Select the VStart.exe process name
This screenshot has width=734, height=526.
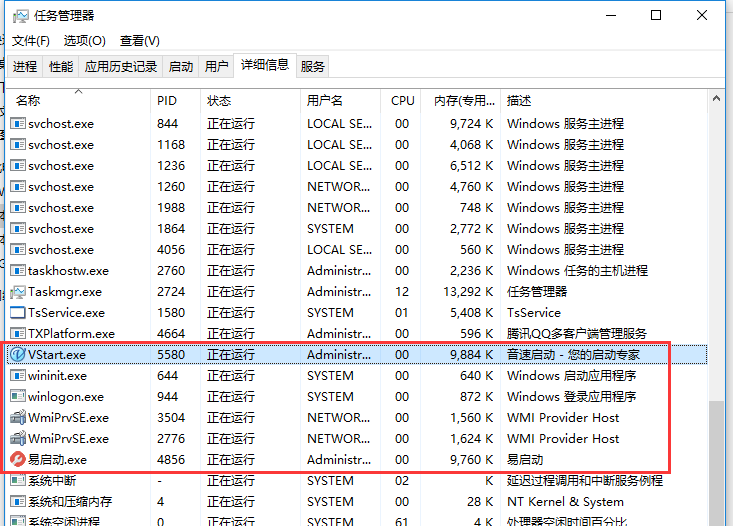point(57,355)
